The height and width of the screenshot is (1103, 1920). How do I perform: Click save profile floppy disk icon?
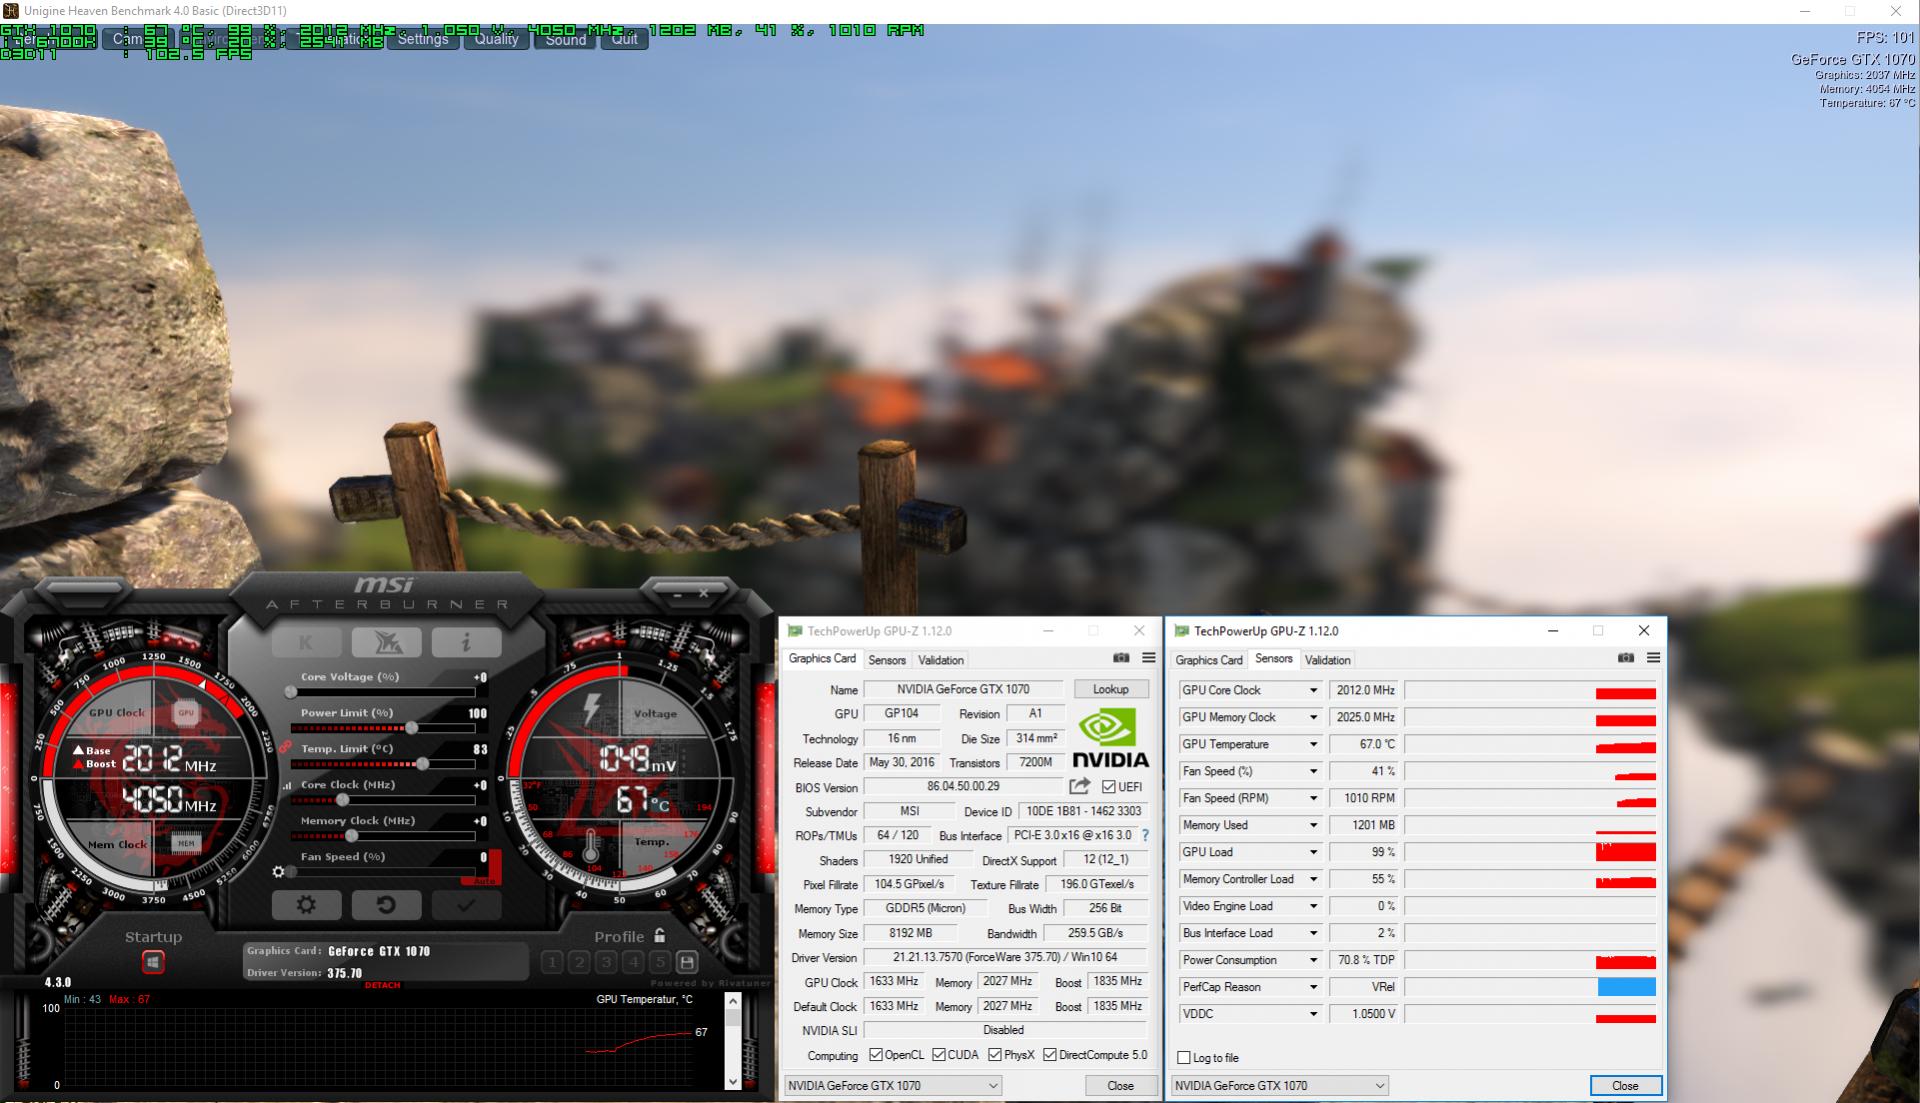pos(687,962)
